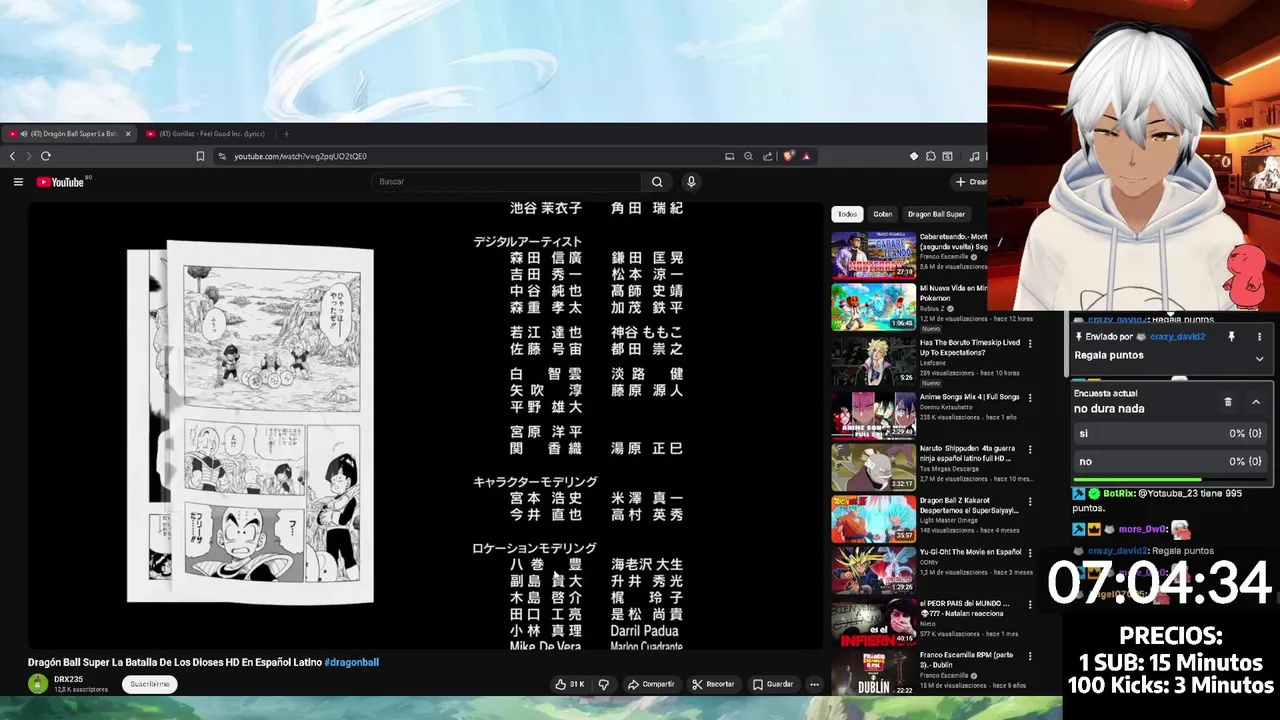
Task: Open the browser extensions puzzle icon
Action: tap(930, 156)
